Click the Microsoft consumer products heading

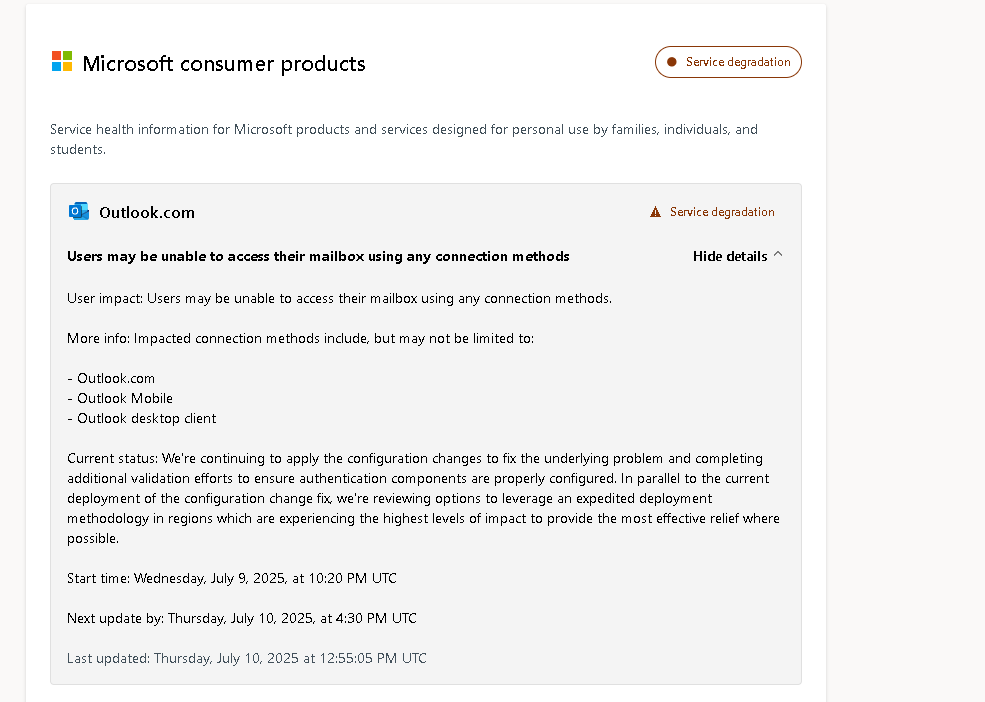click(222, 63)
